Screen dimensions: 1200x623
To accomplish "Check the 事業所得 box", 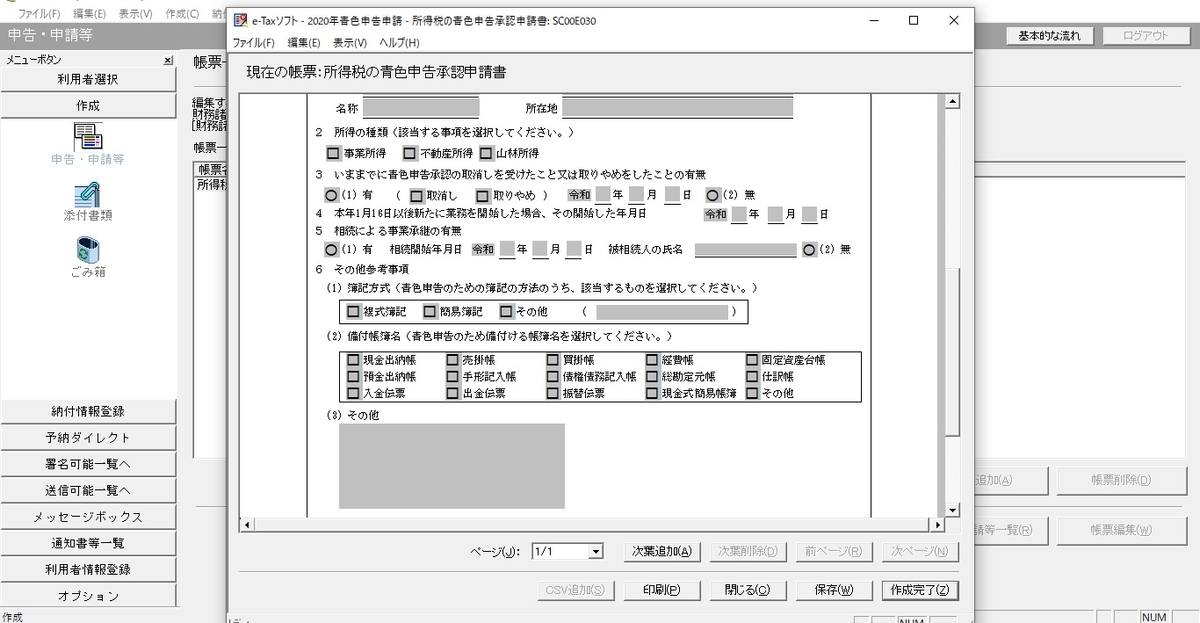I will [333, 154].
